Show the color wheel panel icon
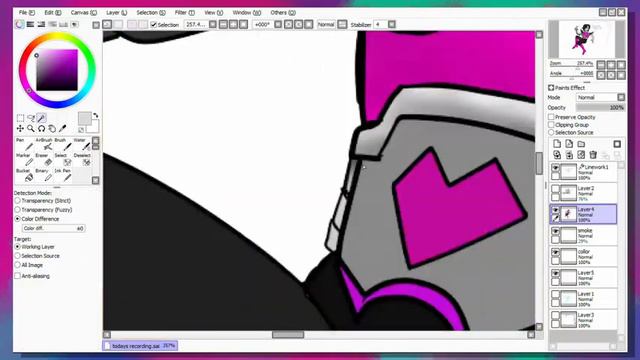This screenshot has width=640, height=360. point(20,24)
